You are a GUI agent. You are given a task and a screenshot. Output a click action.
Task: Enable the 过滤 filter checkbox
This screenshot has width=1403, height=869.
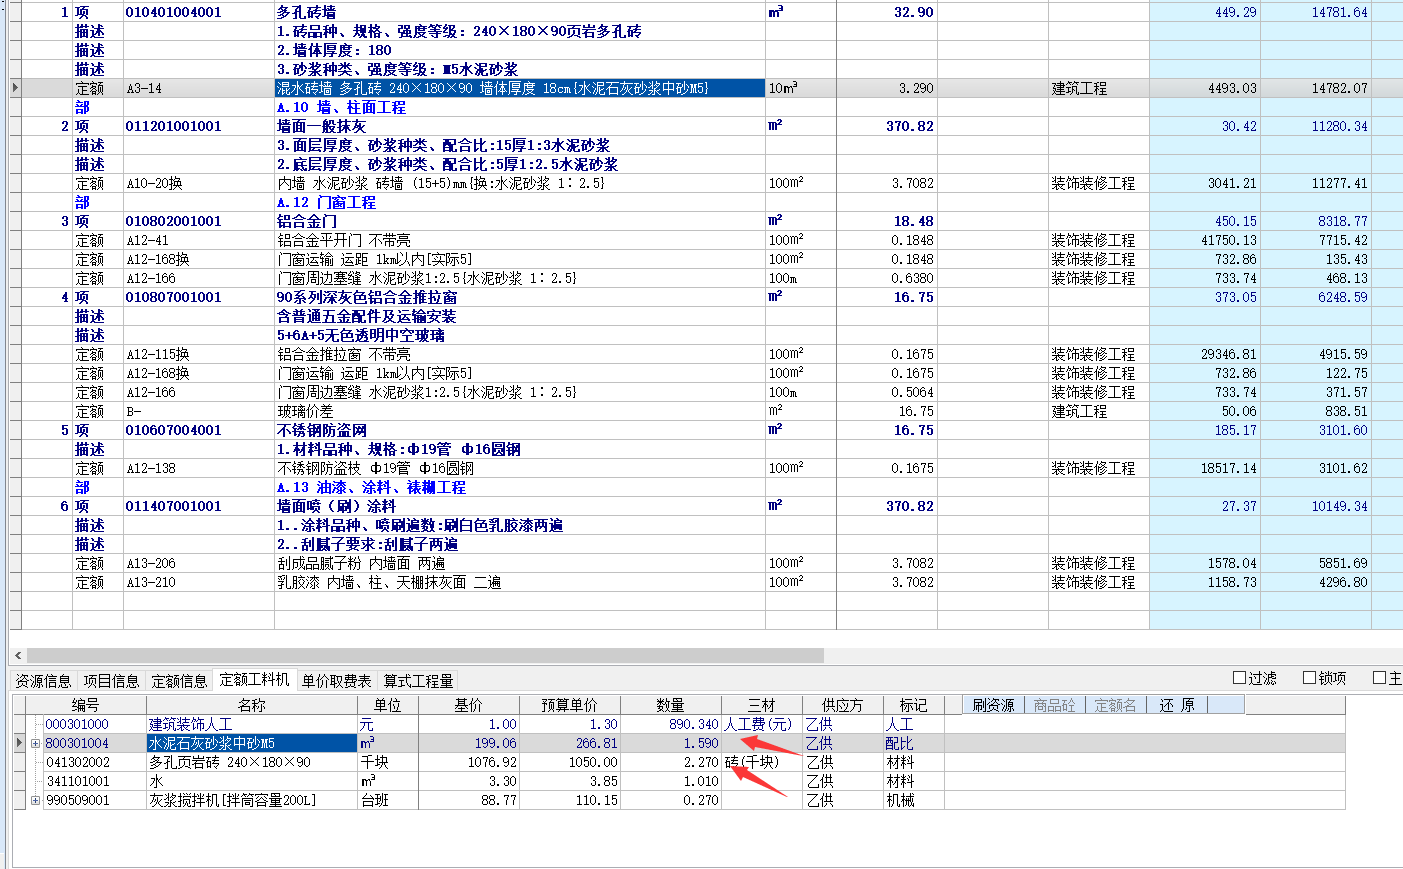[1240, 678]
